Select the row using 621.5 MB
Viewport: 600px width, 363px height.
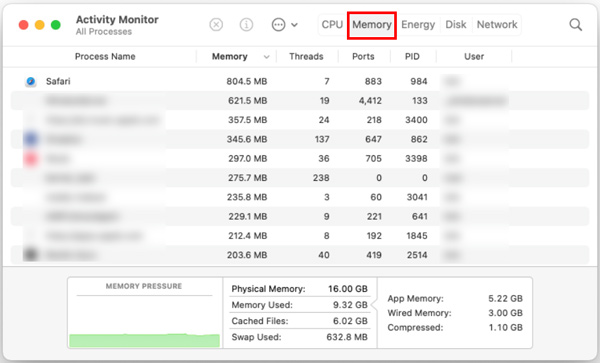tap(300, 101)
